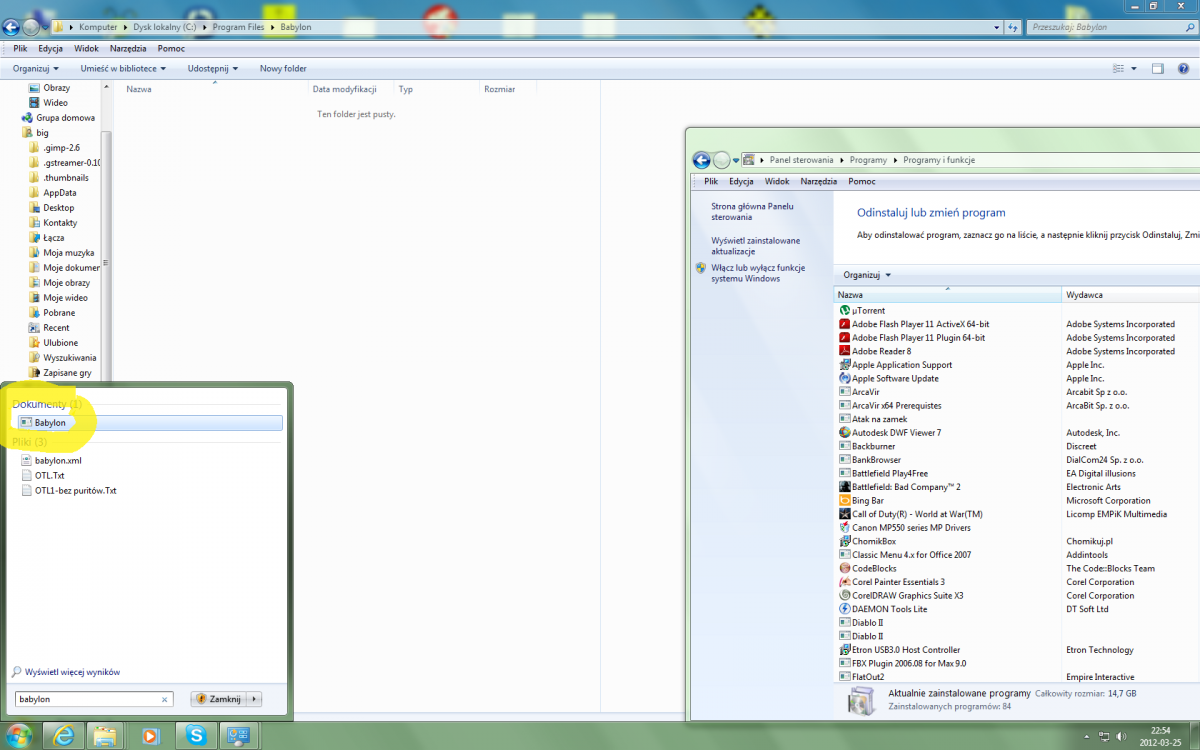1200x750 pixels.
Task: Open the Edycja menu in the Programy i funkcje window
Action: click(741, 182)
